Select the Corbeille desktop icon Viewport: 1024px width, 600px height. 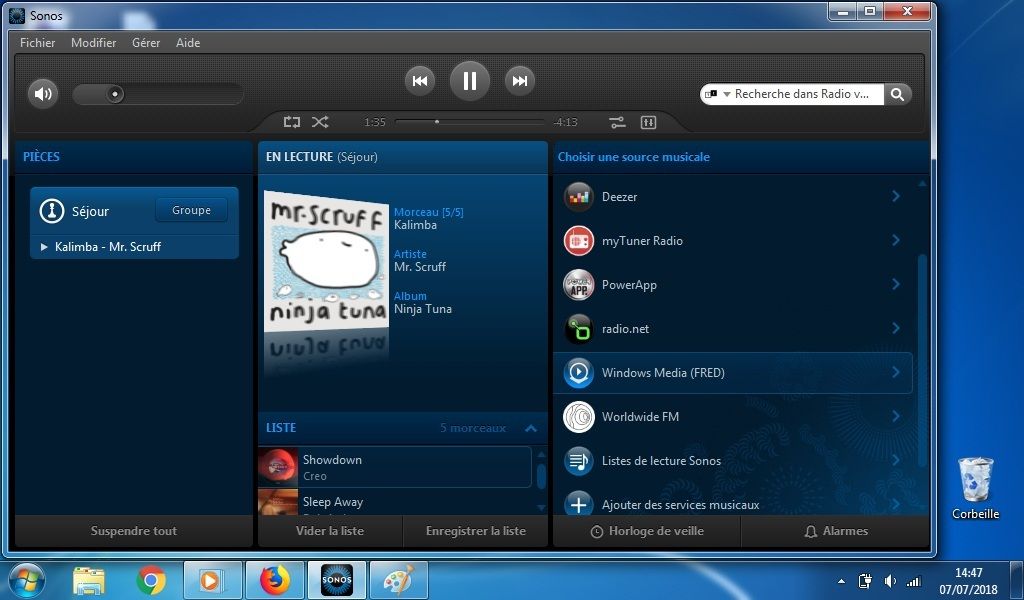(x=976, y=488)
